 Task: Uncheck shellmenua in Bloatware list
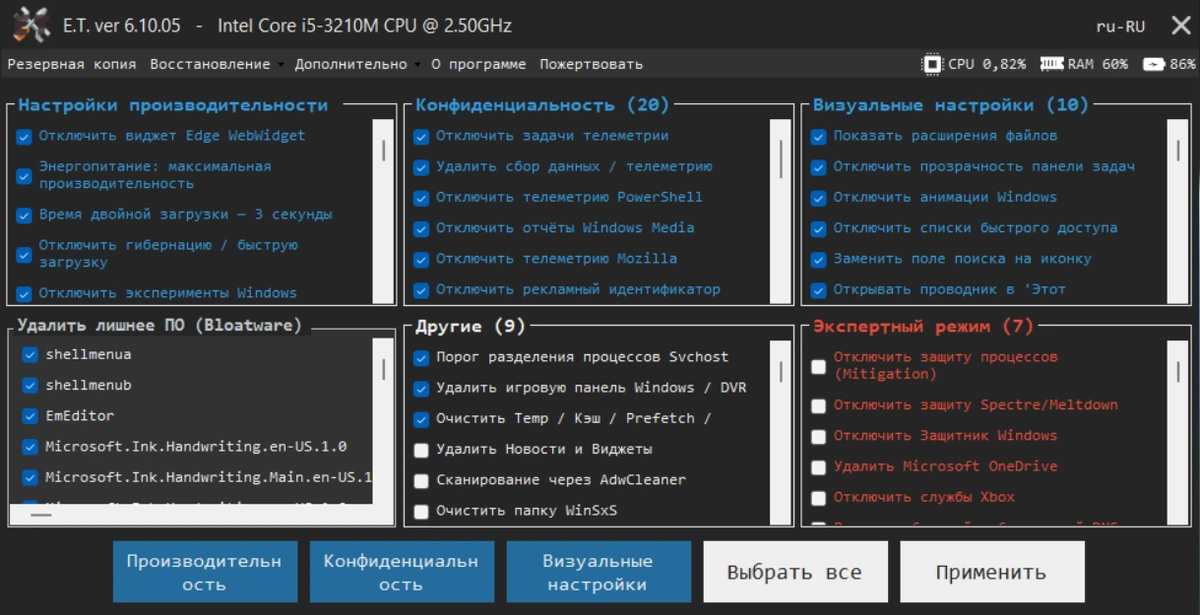pos(30,355)
